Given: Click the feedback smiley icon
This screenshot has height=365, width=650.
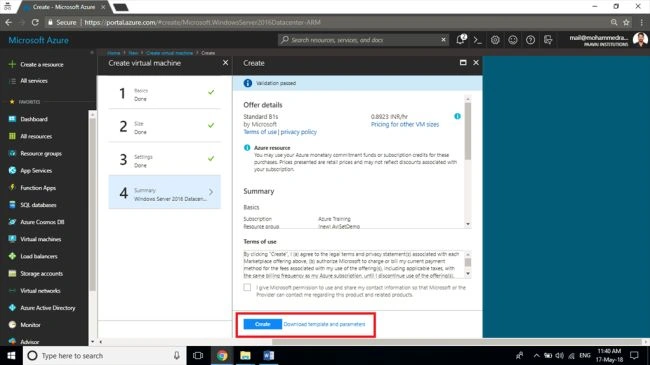Looking at the screenshot, I should tap(513, 40).
